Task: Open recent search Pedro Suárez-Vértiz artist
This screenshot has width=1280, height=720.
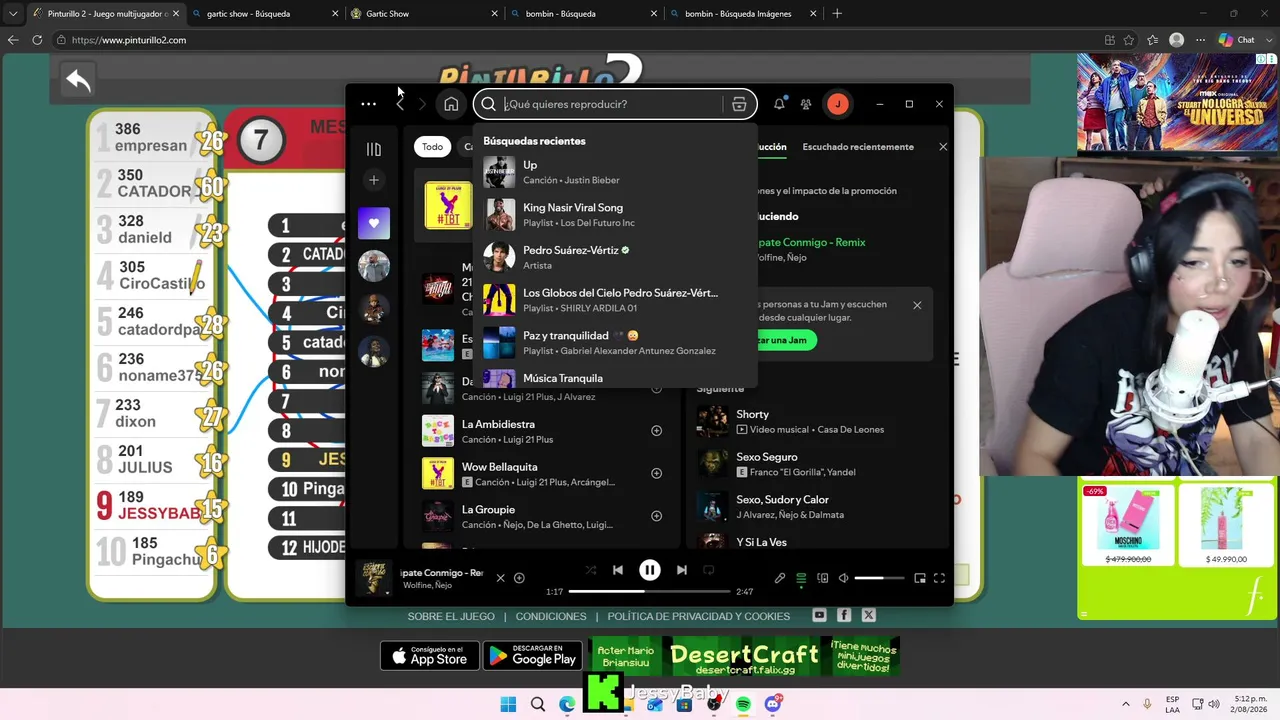Action: tap(614, 257)
